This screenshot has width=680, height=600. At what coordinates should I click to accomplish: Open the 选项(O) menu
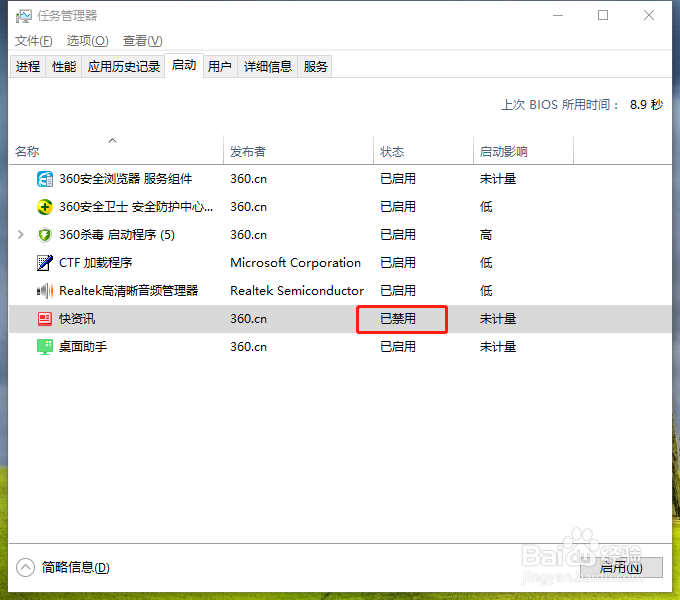[x=87, y=41]
